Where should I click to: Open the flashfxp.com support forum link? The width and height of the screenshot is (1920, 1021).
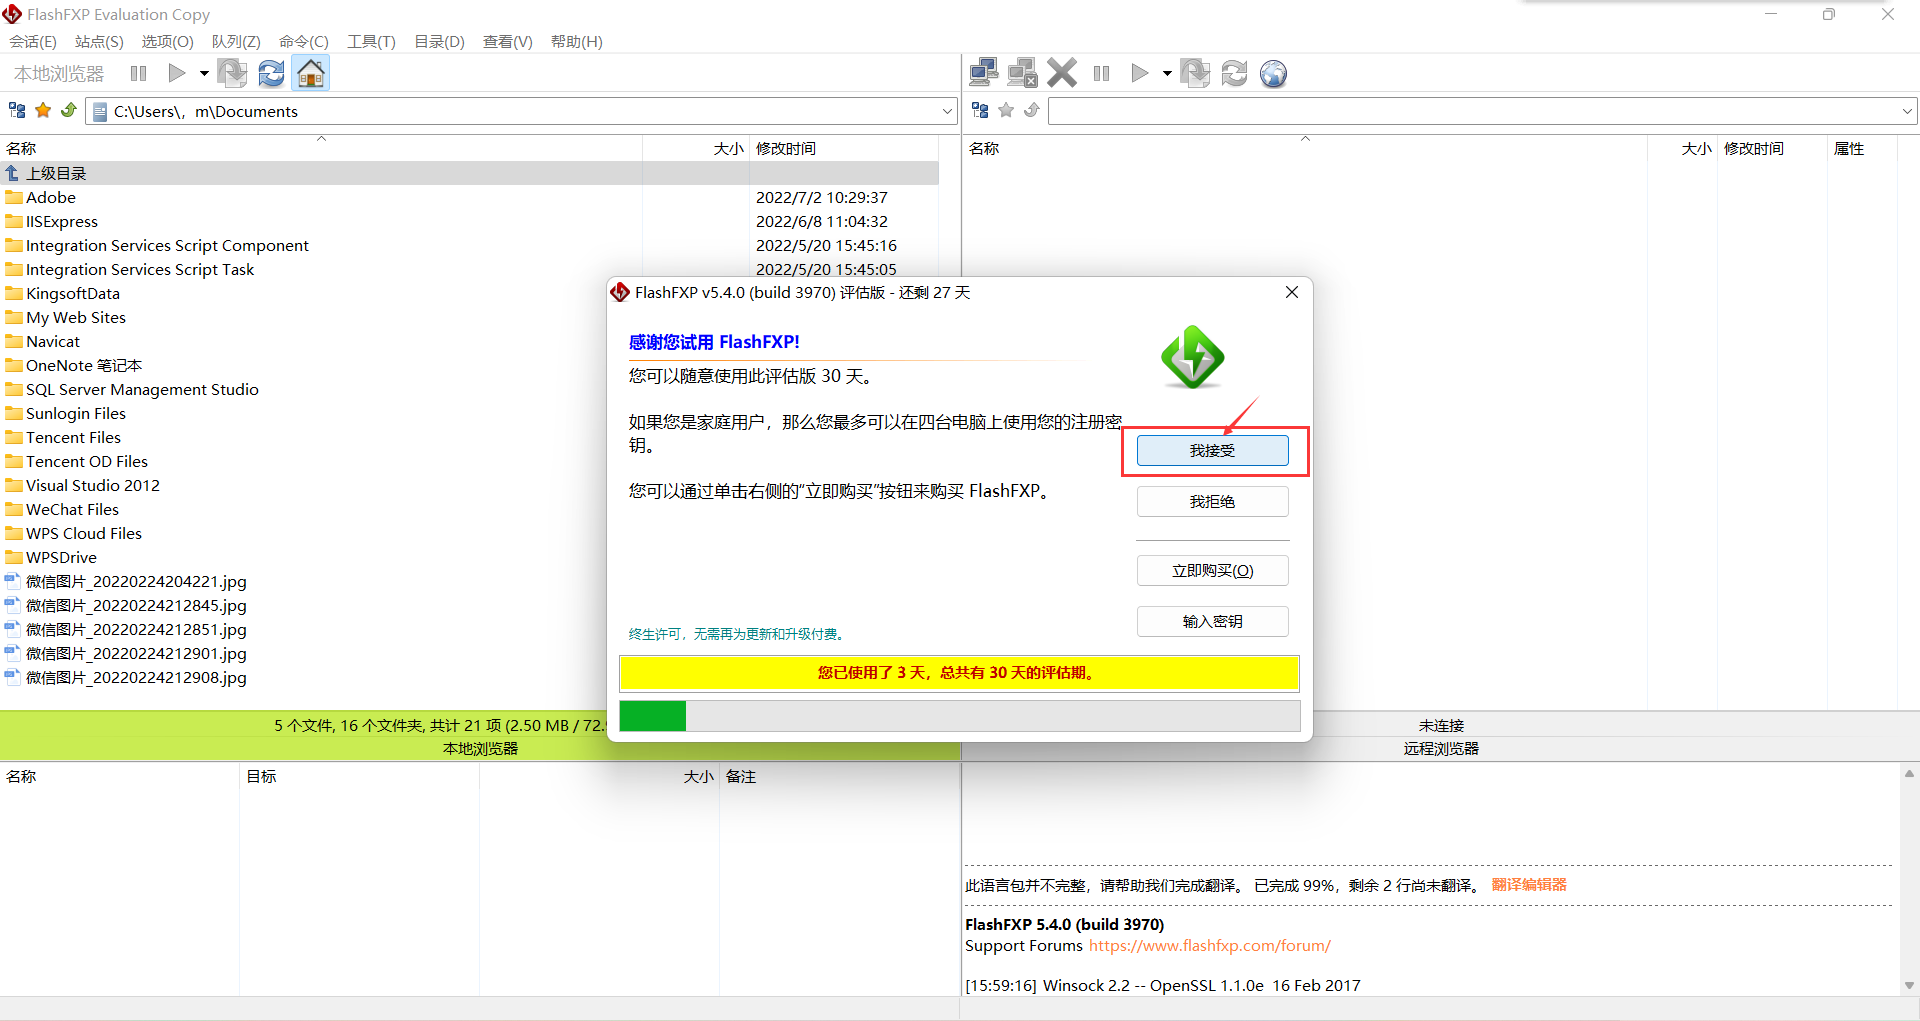click(x=1209, y=945)
